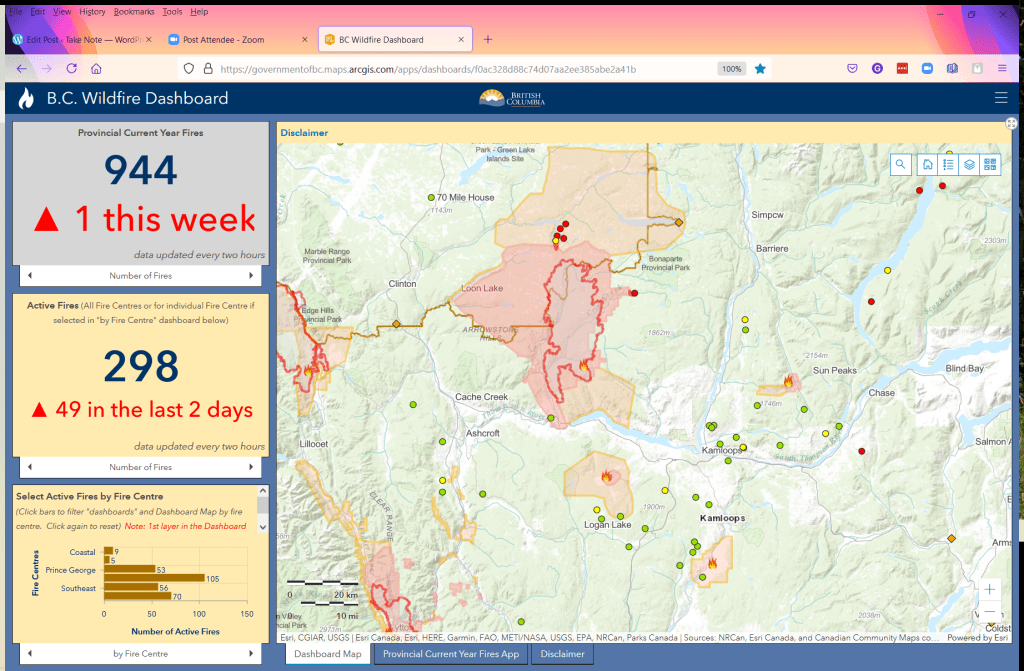1024x671 pixels.
Task: Switch to Provincial Current Year Fires App tab
Action: [451, 654]
